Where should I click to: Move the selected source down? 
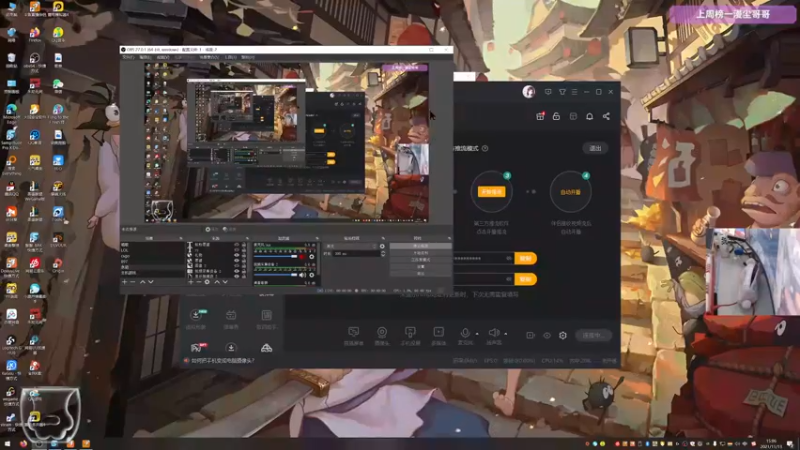pos(225,282)
